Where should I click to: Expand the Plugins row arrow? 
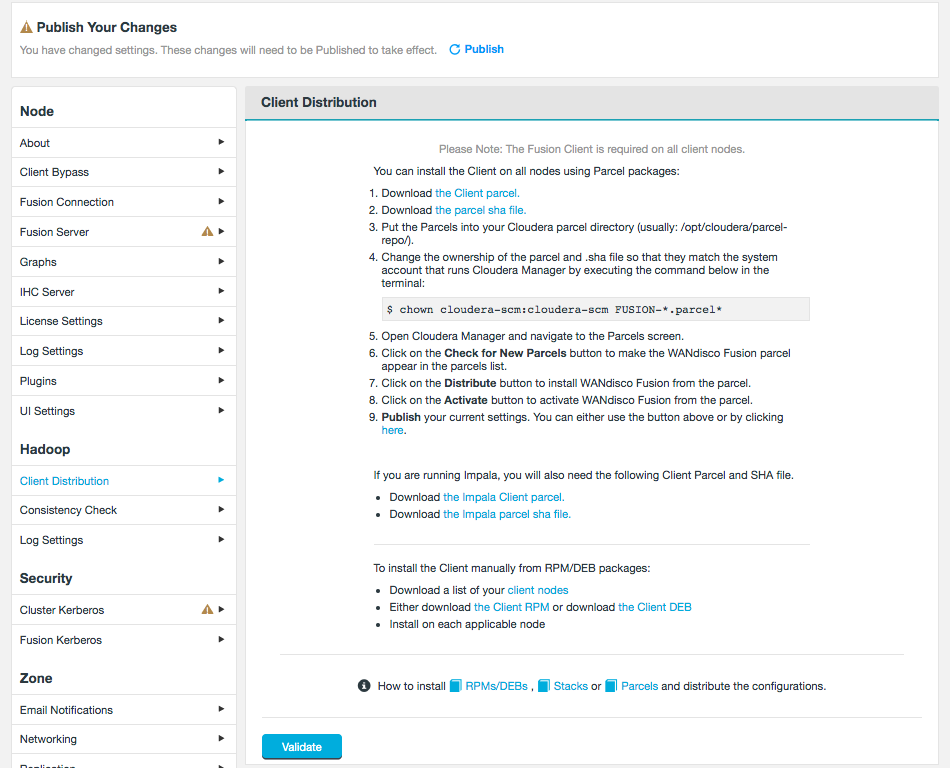click(221, 380)
